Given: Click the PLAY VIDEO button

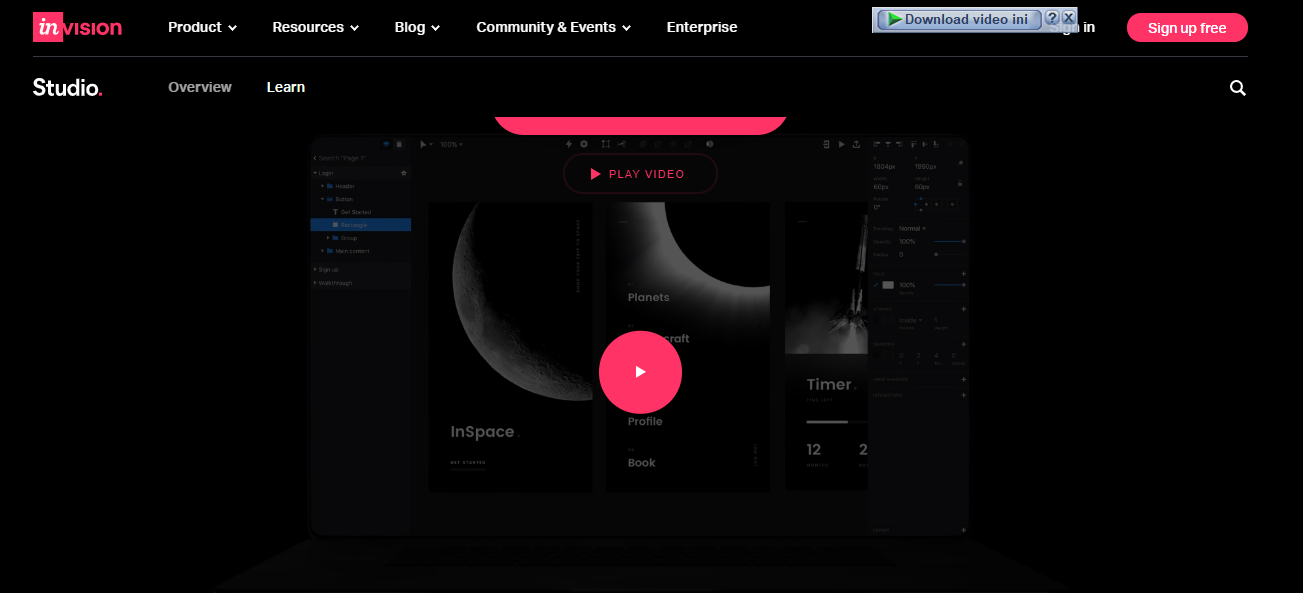Looking at the screenshot, I should 640,174.
